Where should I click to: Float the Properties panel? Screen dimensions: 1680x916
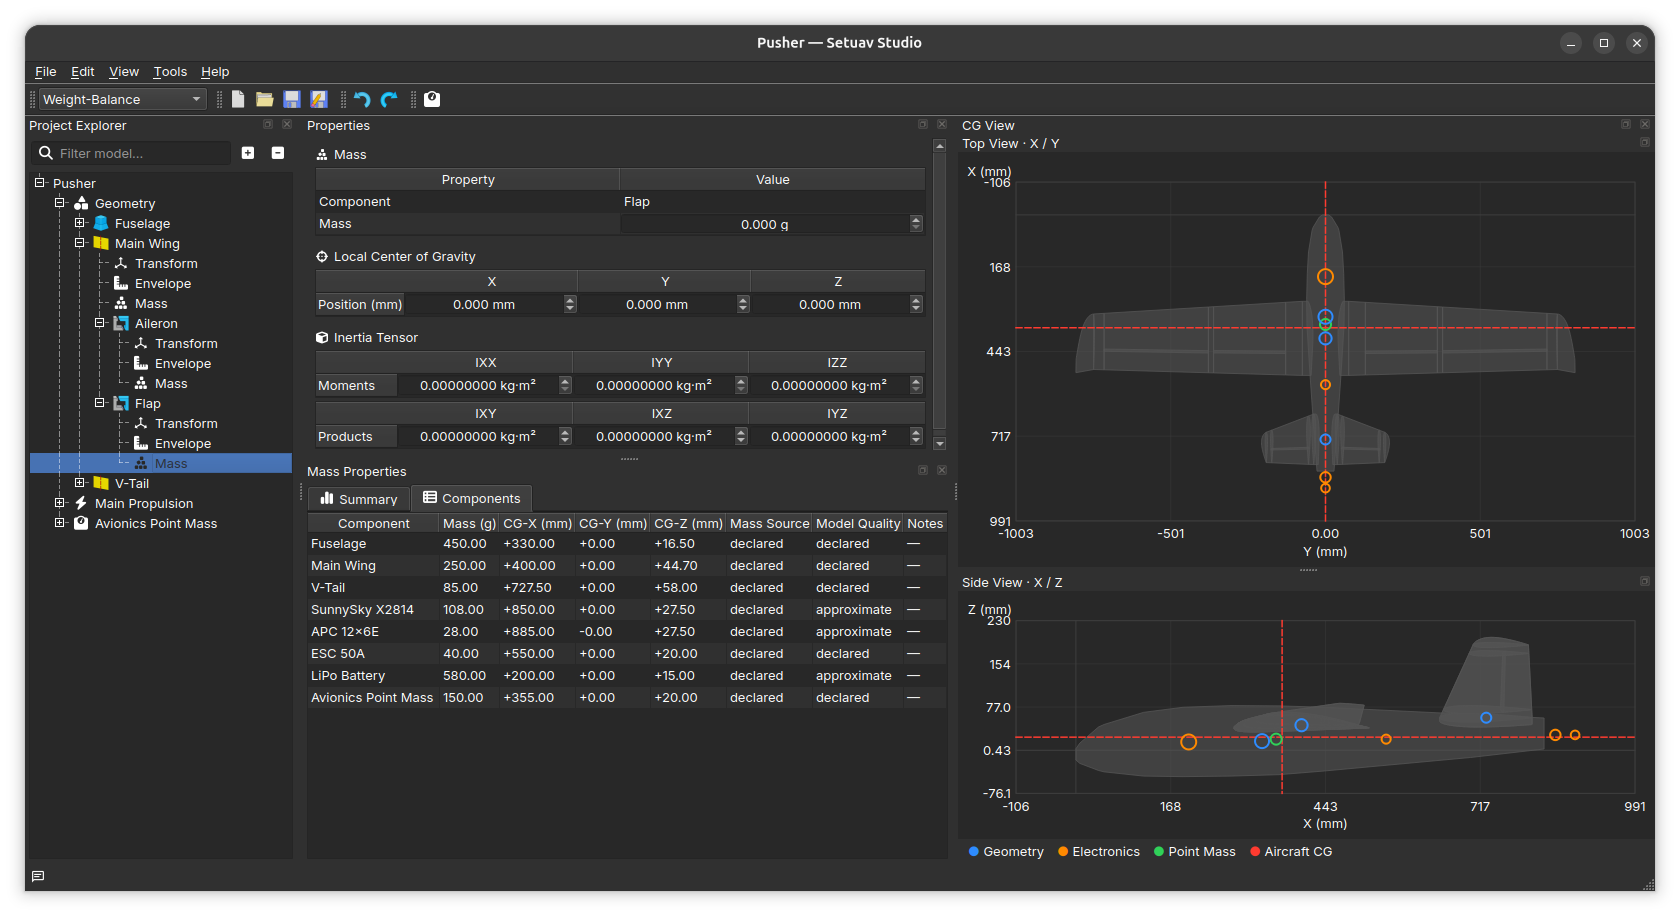(923, 124)
